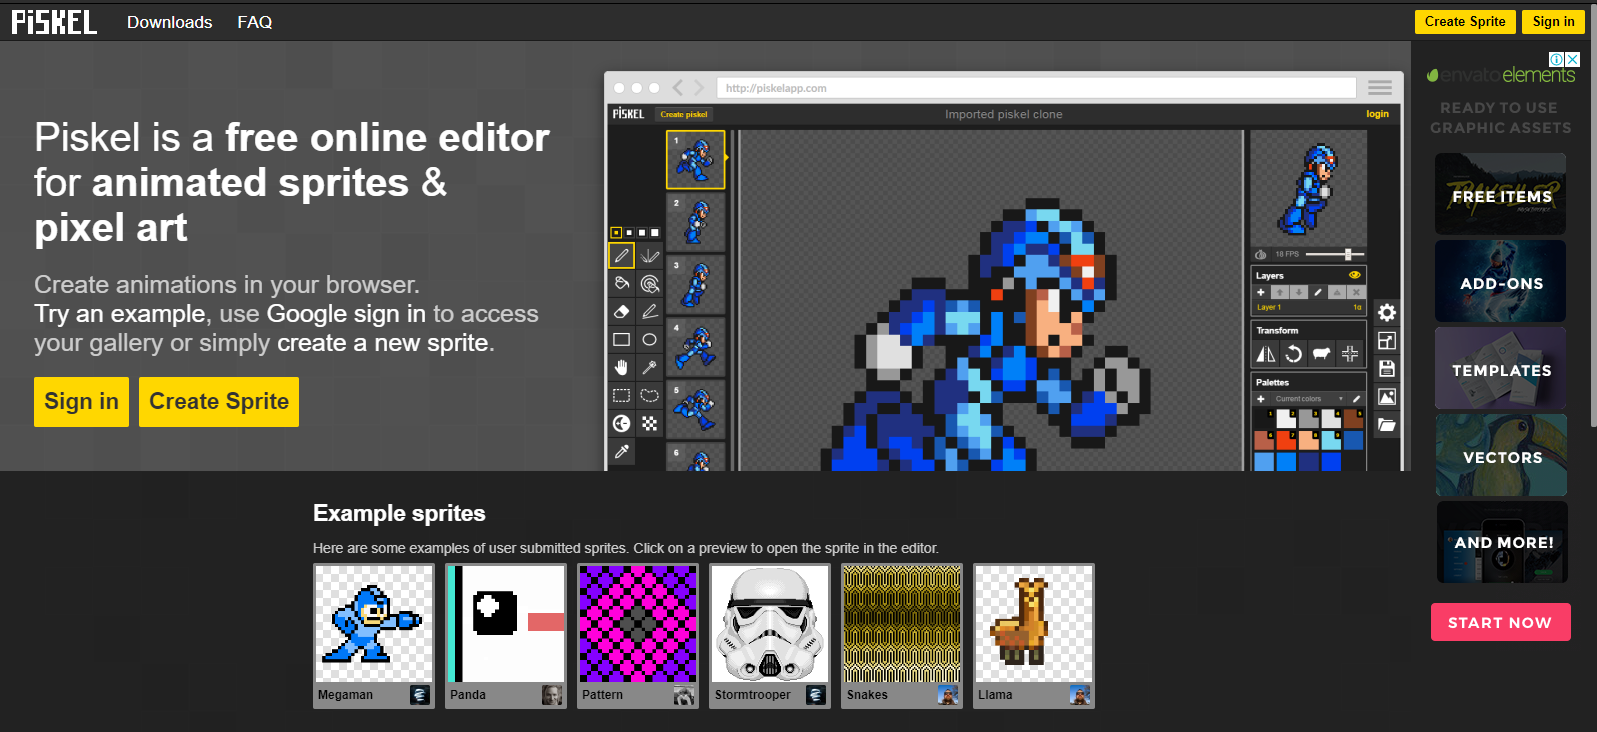1597x732 pixels.
Task: Open the Stormtrooper example sprite preview
Action: (x=770, y=624)
